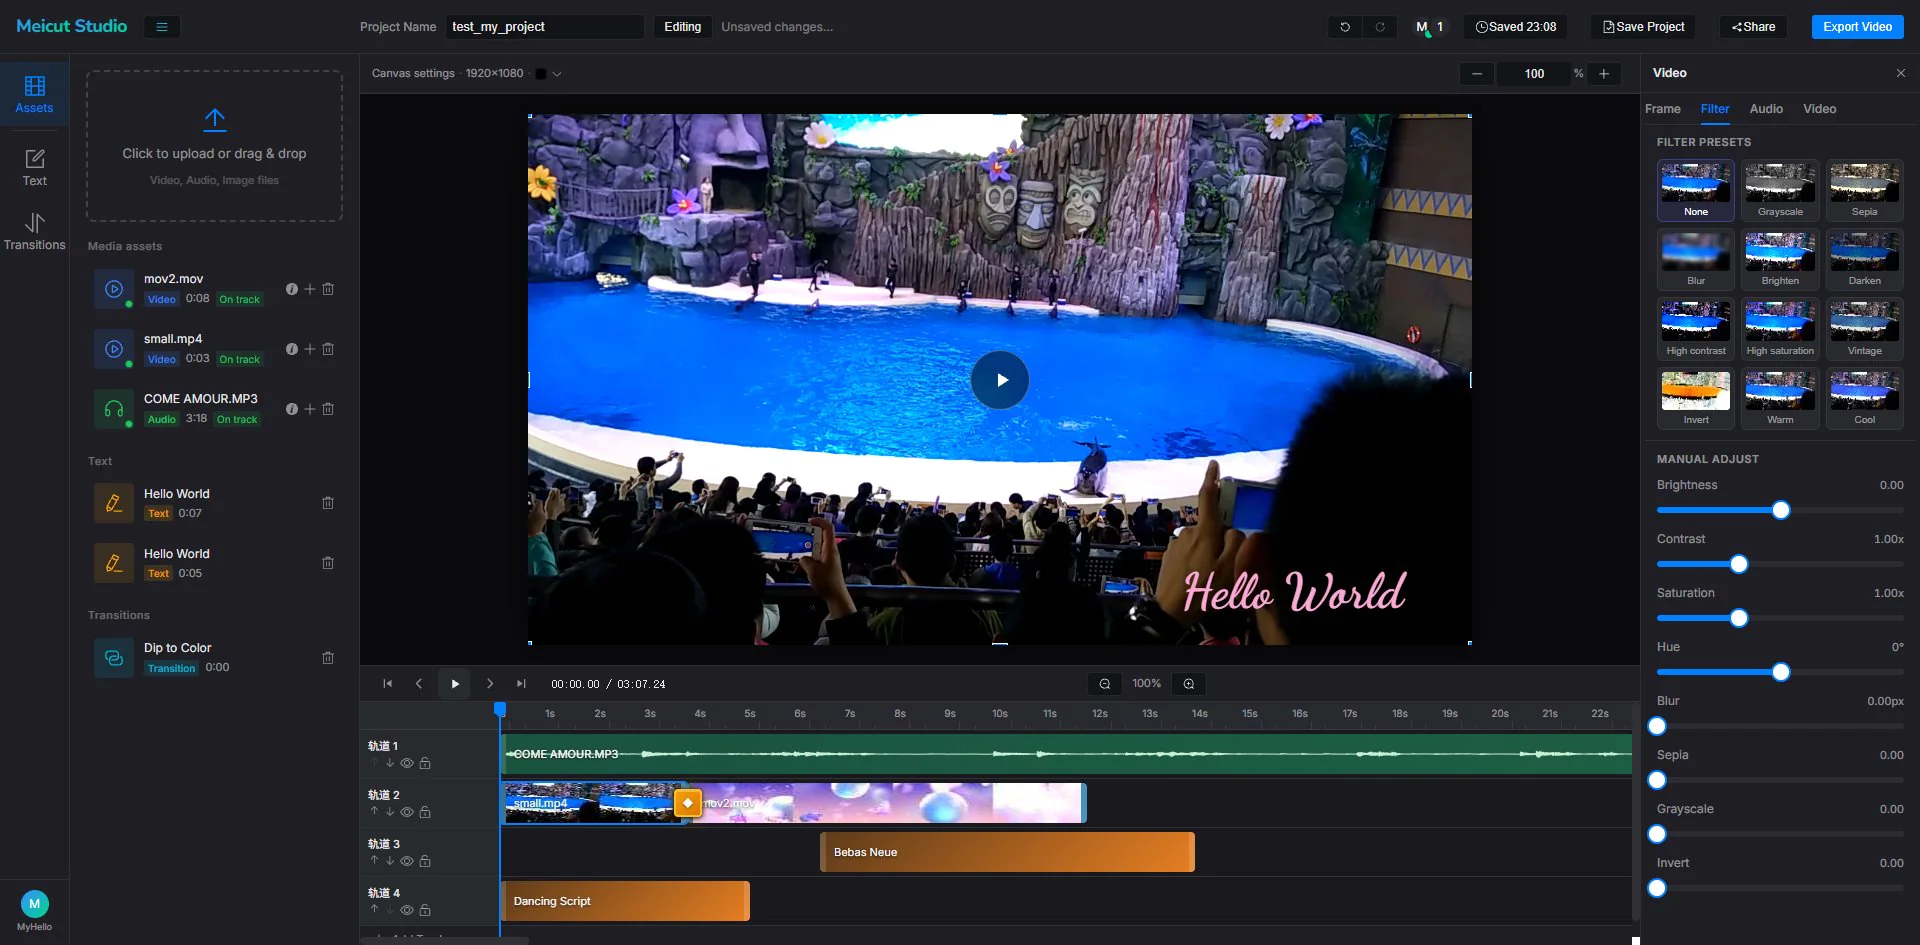Image resolution: width=1920 pixels, height=945 pixels.
Task: Show info for small.mp4 asset
Action: click(x=291, y=349)
